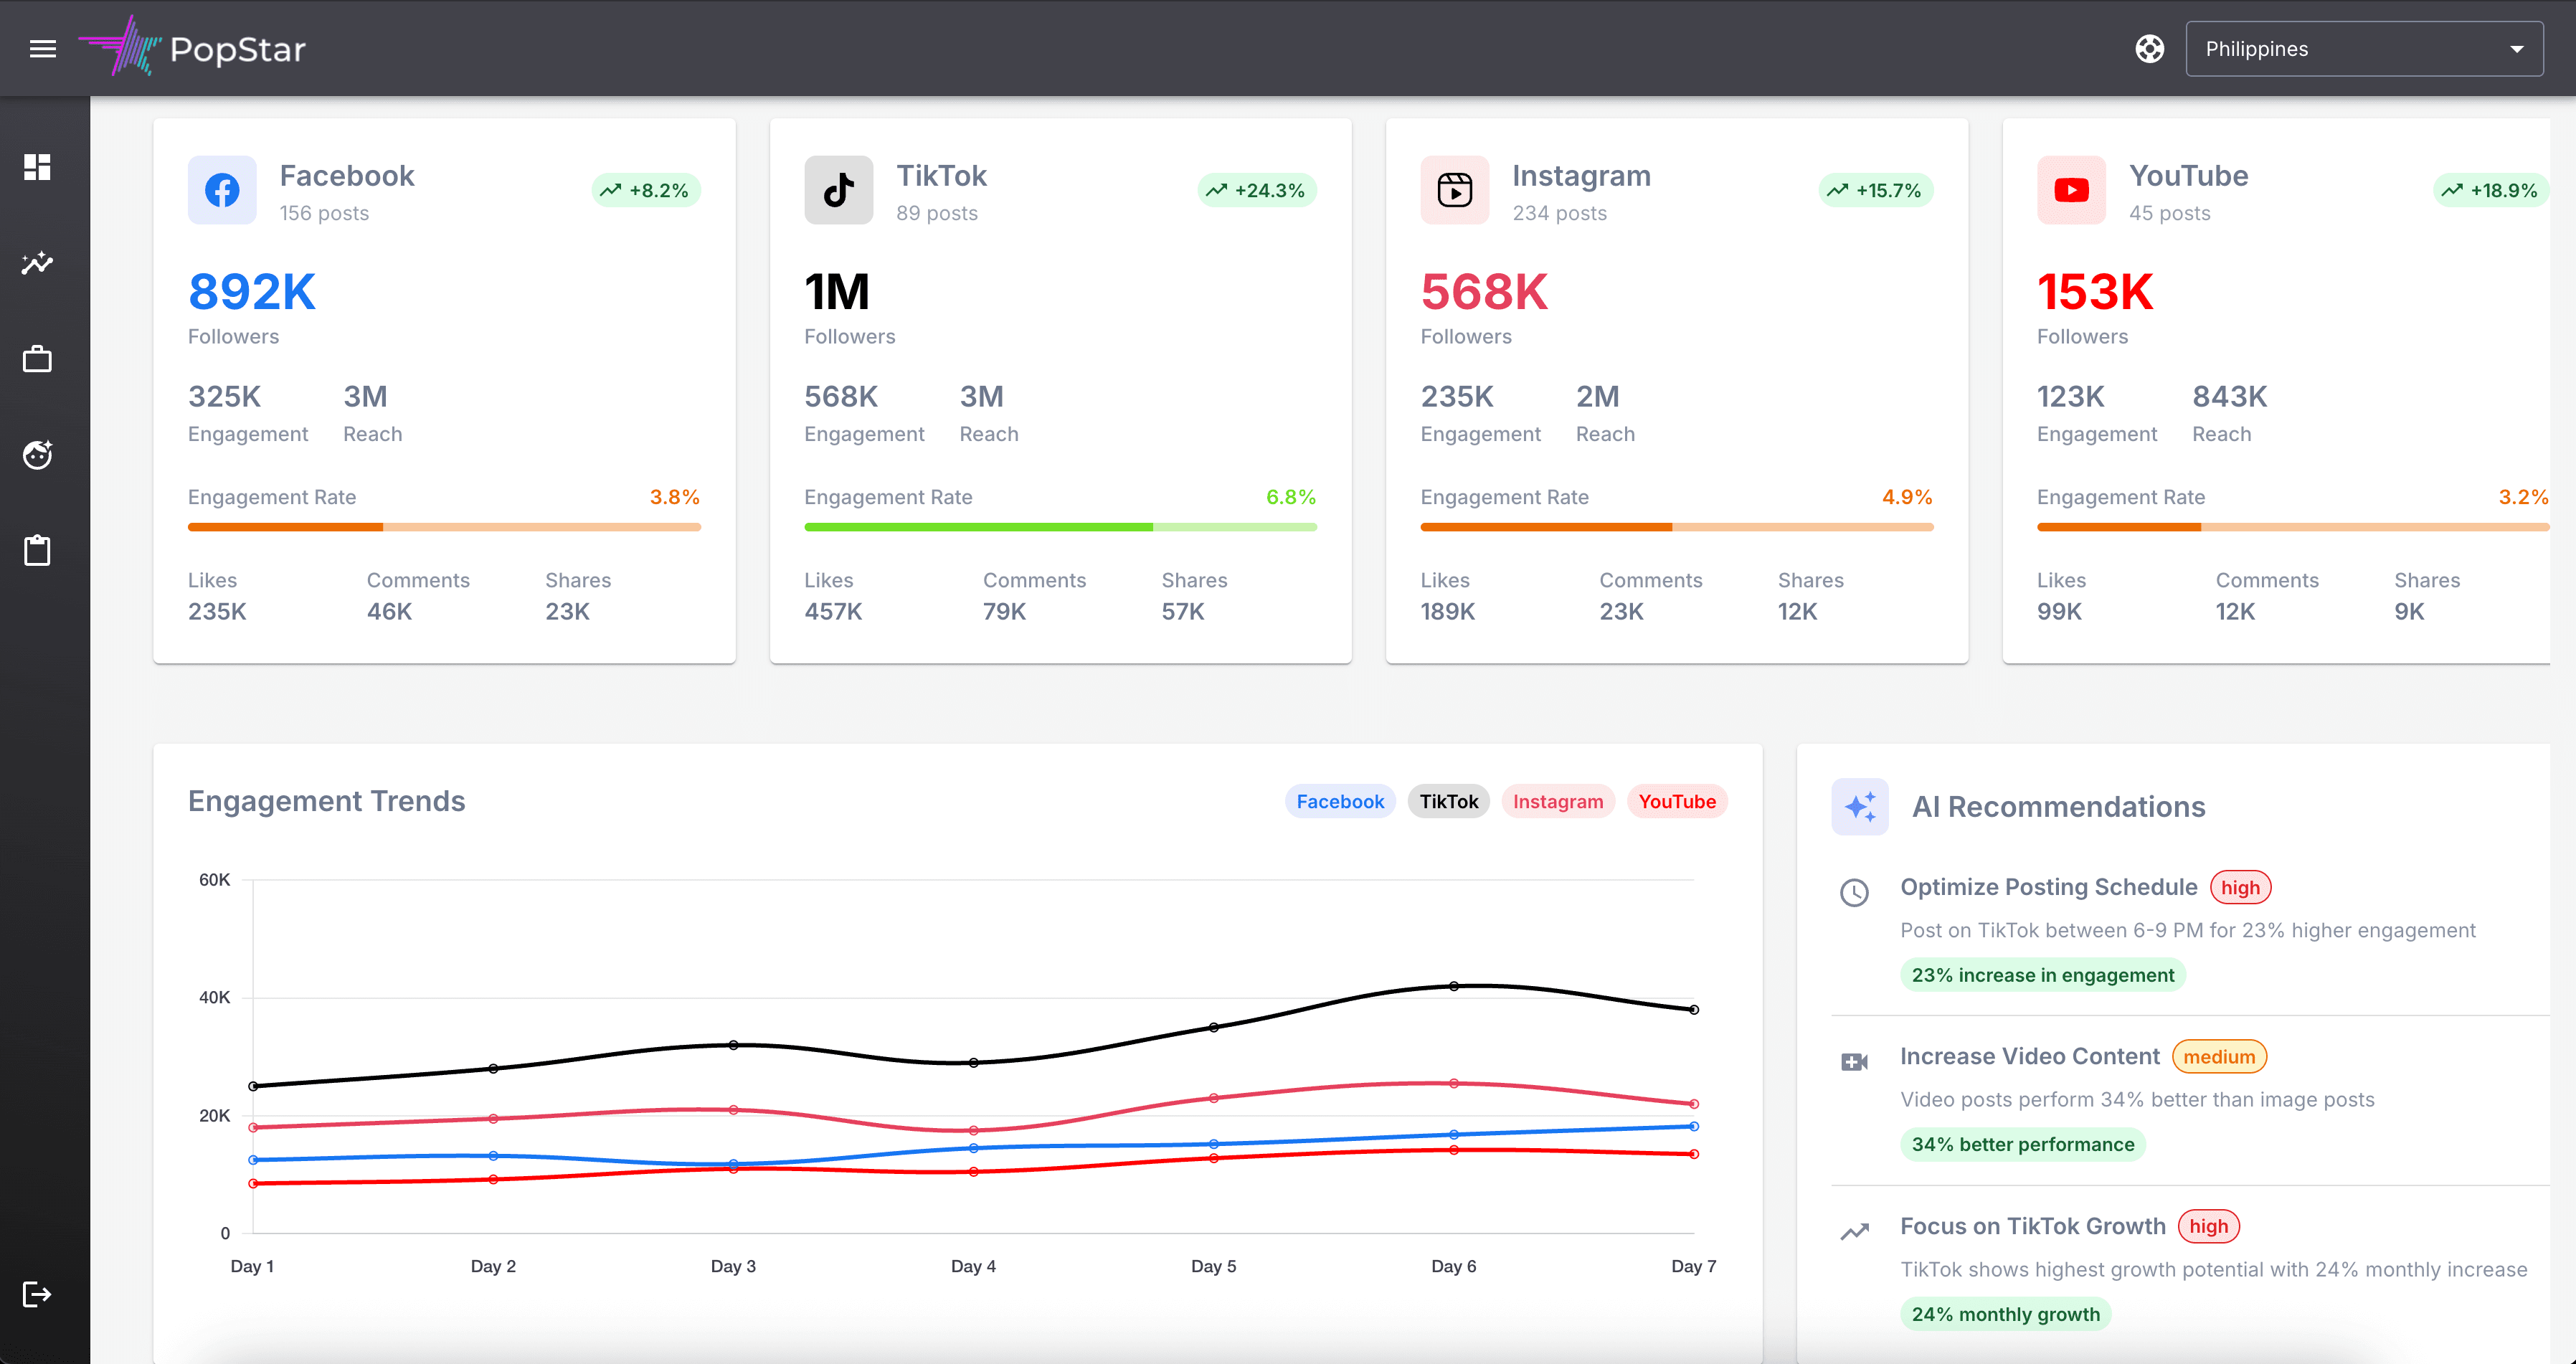The image size is (2576, 1364).
Task: Click Facebook engagement rate progress bar
Action: [444, 527]
